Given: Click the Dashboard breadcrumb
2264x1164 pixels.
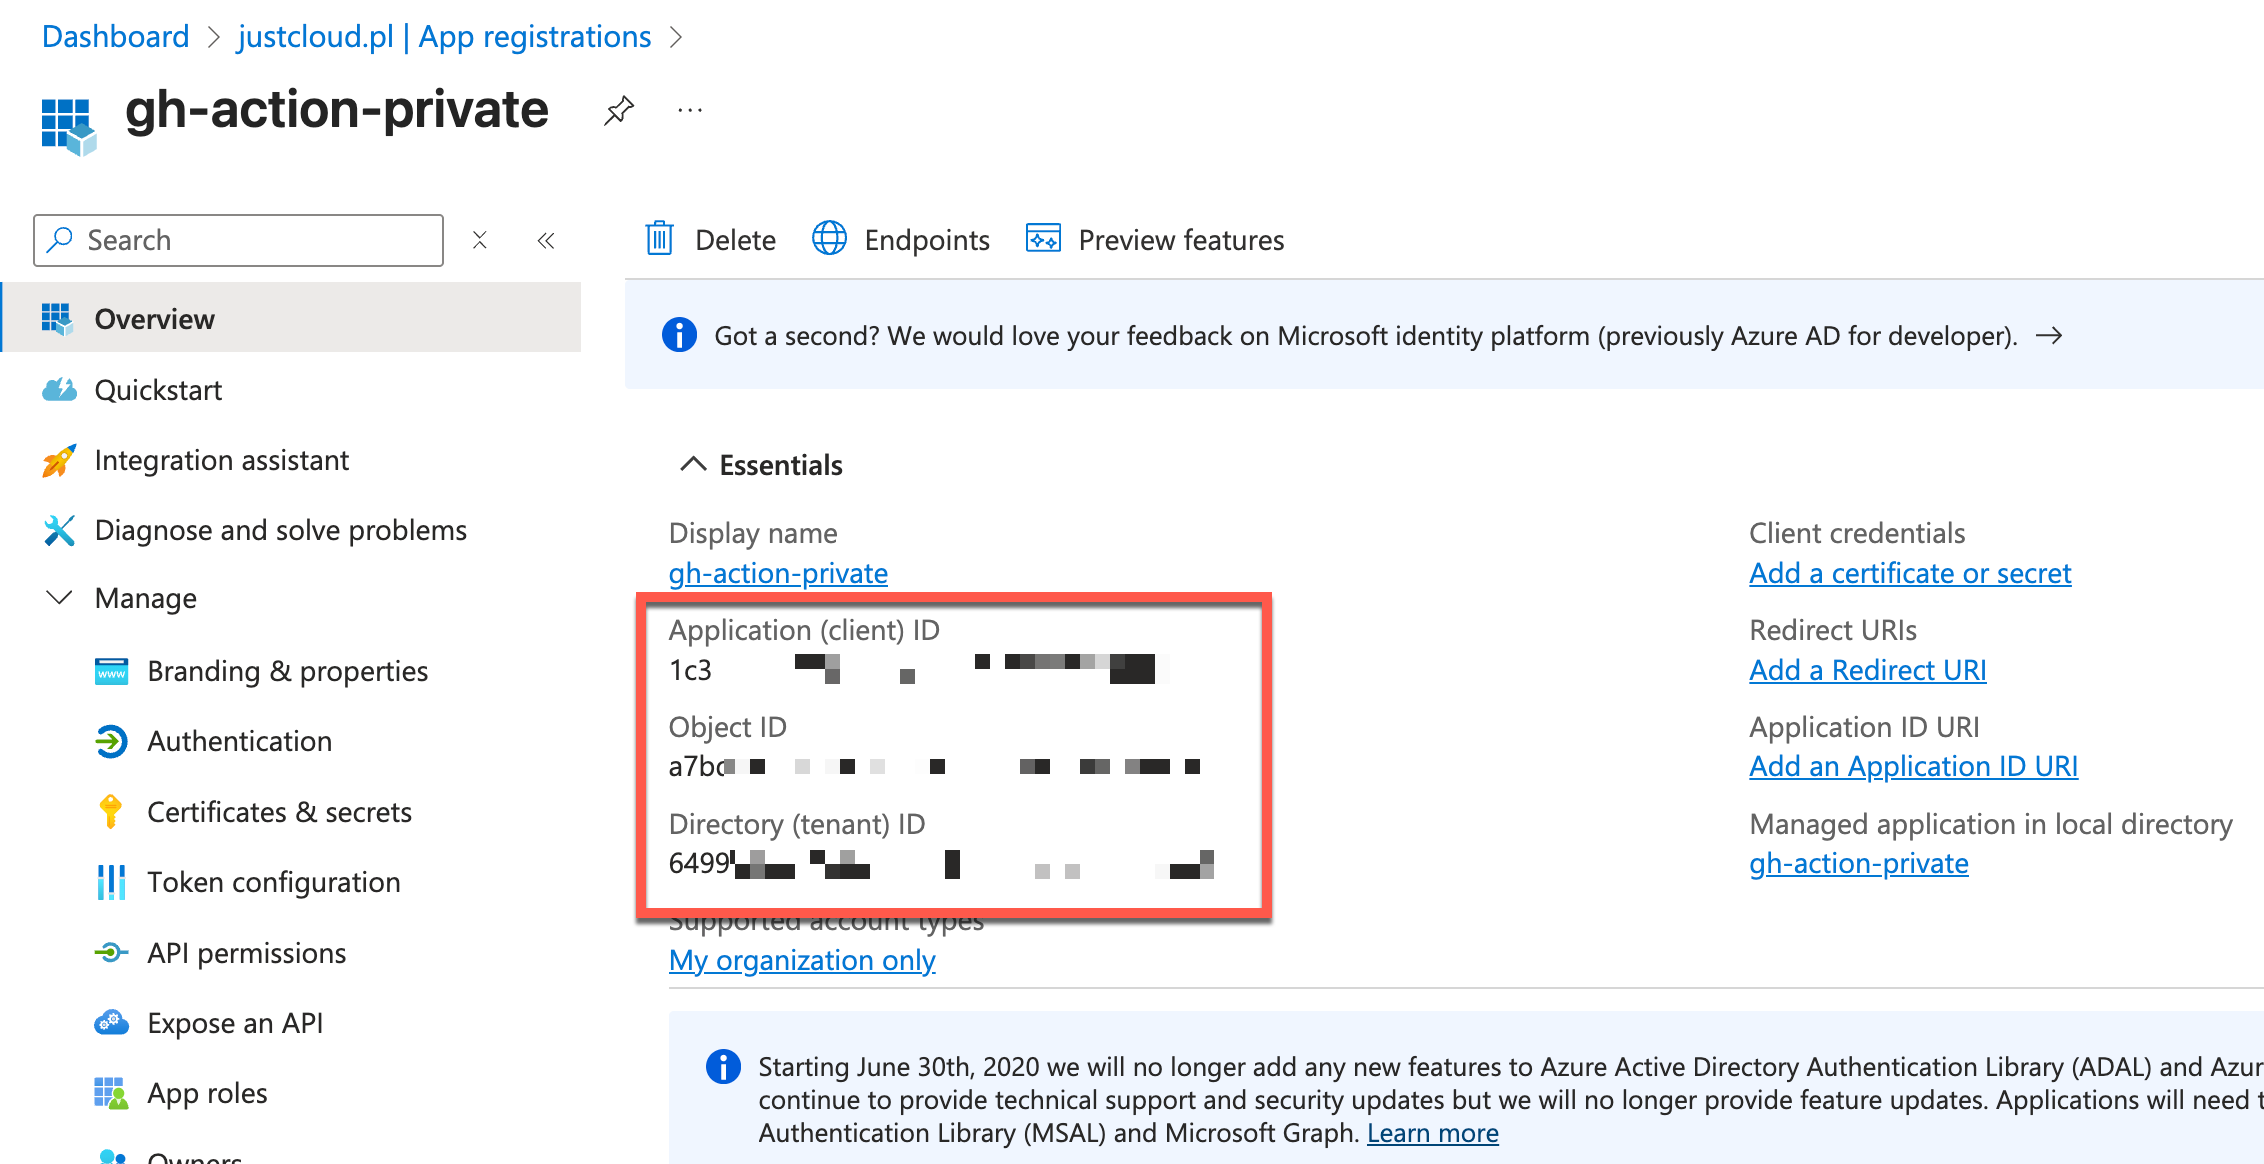Looking at the screenshot, I should (x=115, y=37).
